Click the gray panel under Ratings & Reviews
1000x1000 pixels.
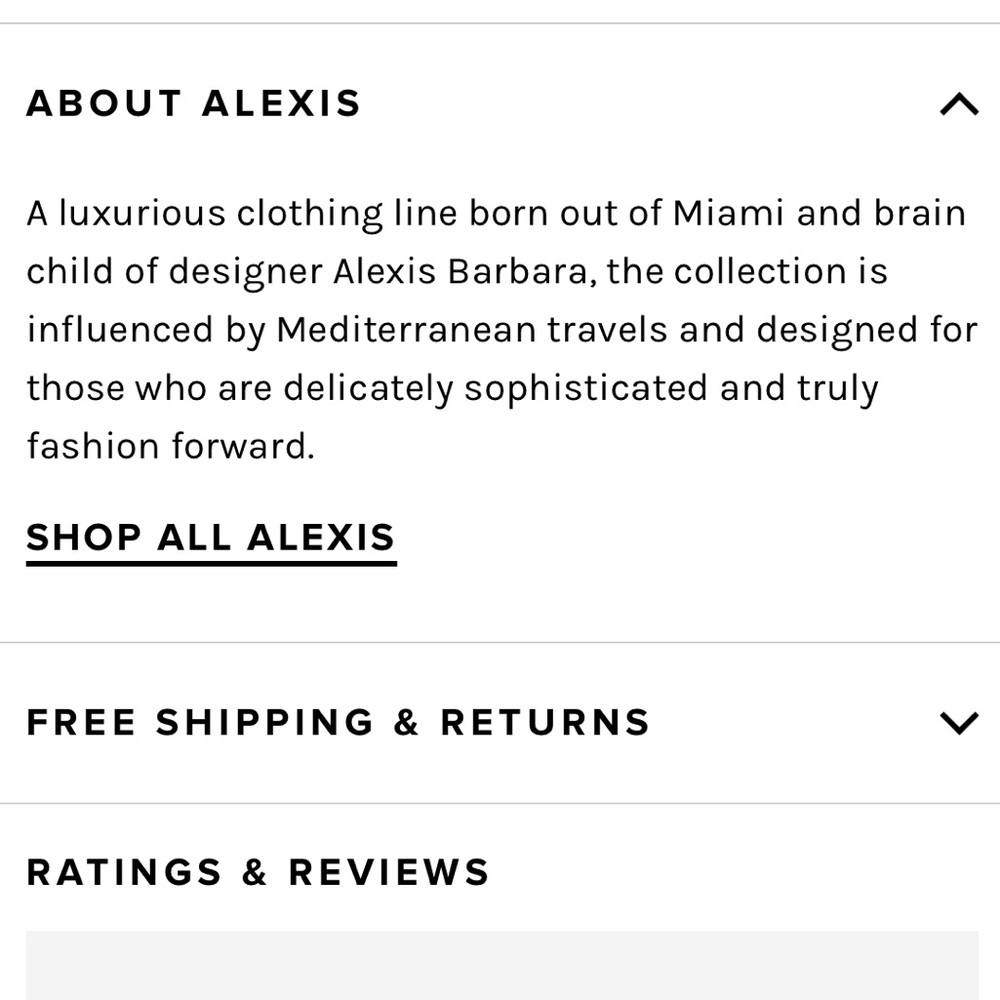[x=502, y=965]
